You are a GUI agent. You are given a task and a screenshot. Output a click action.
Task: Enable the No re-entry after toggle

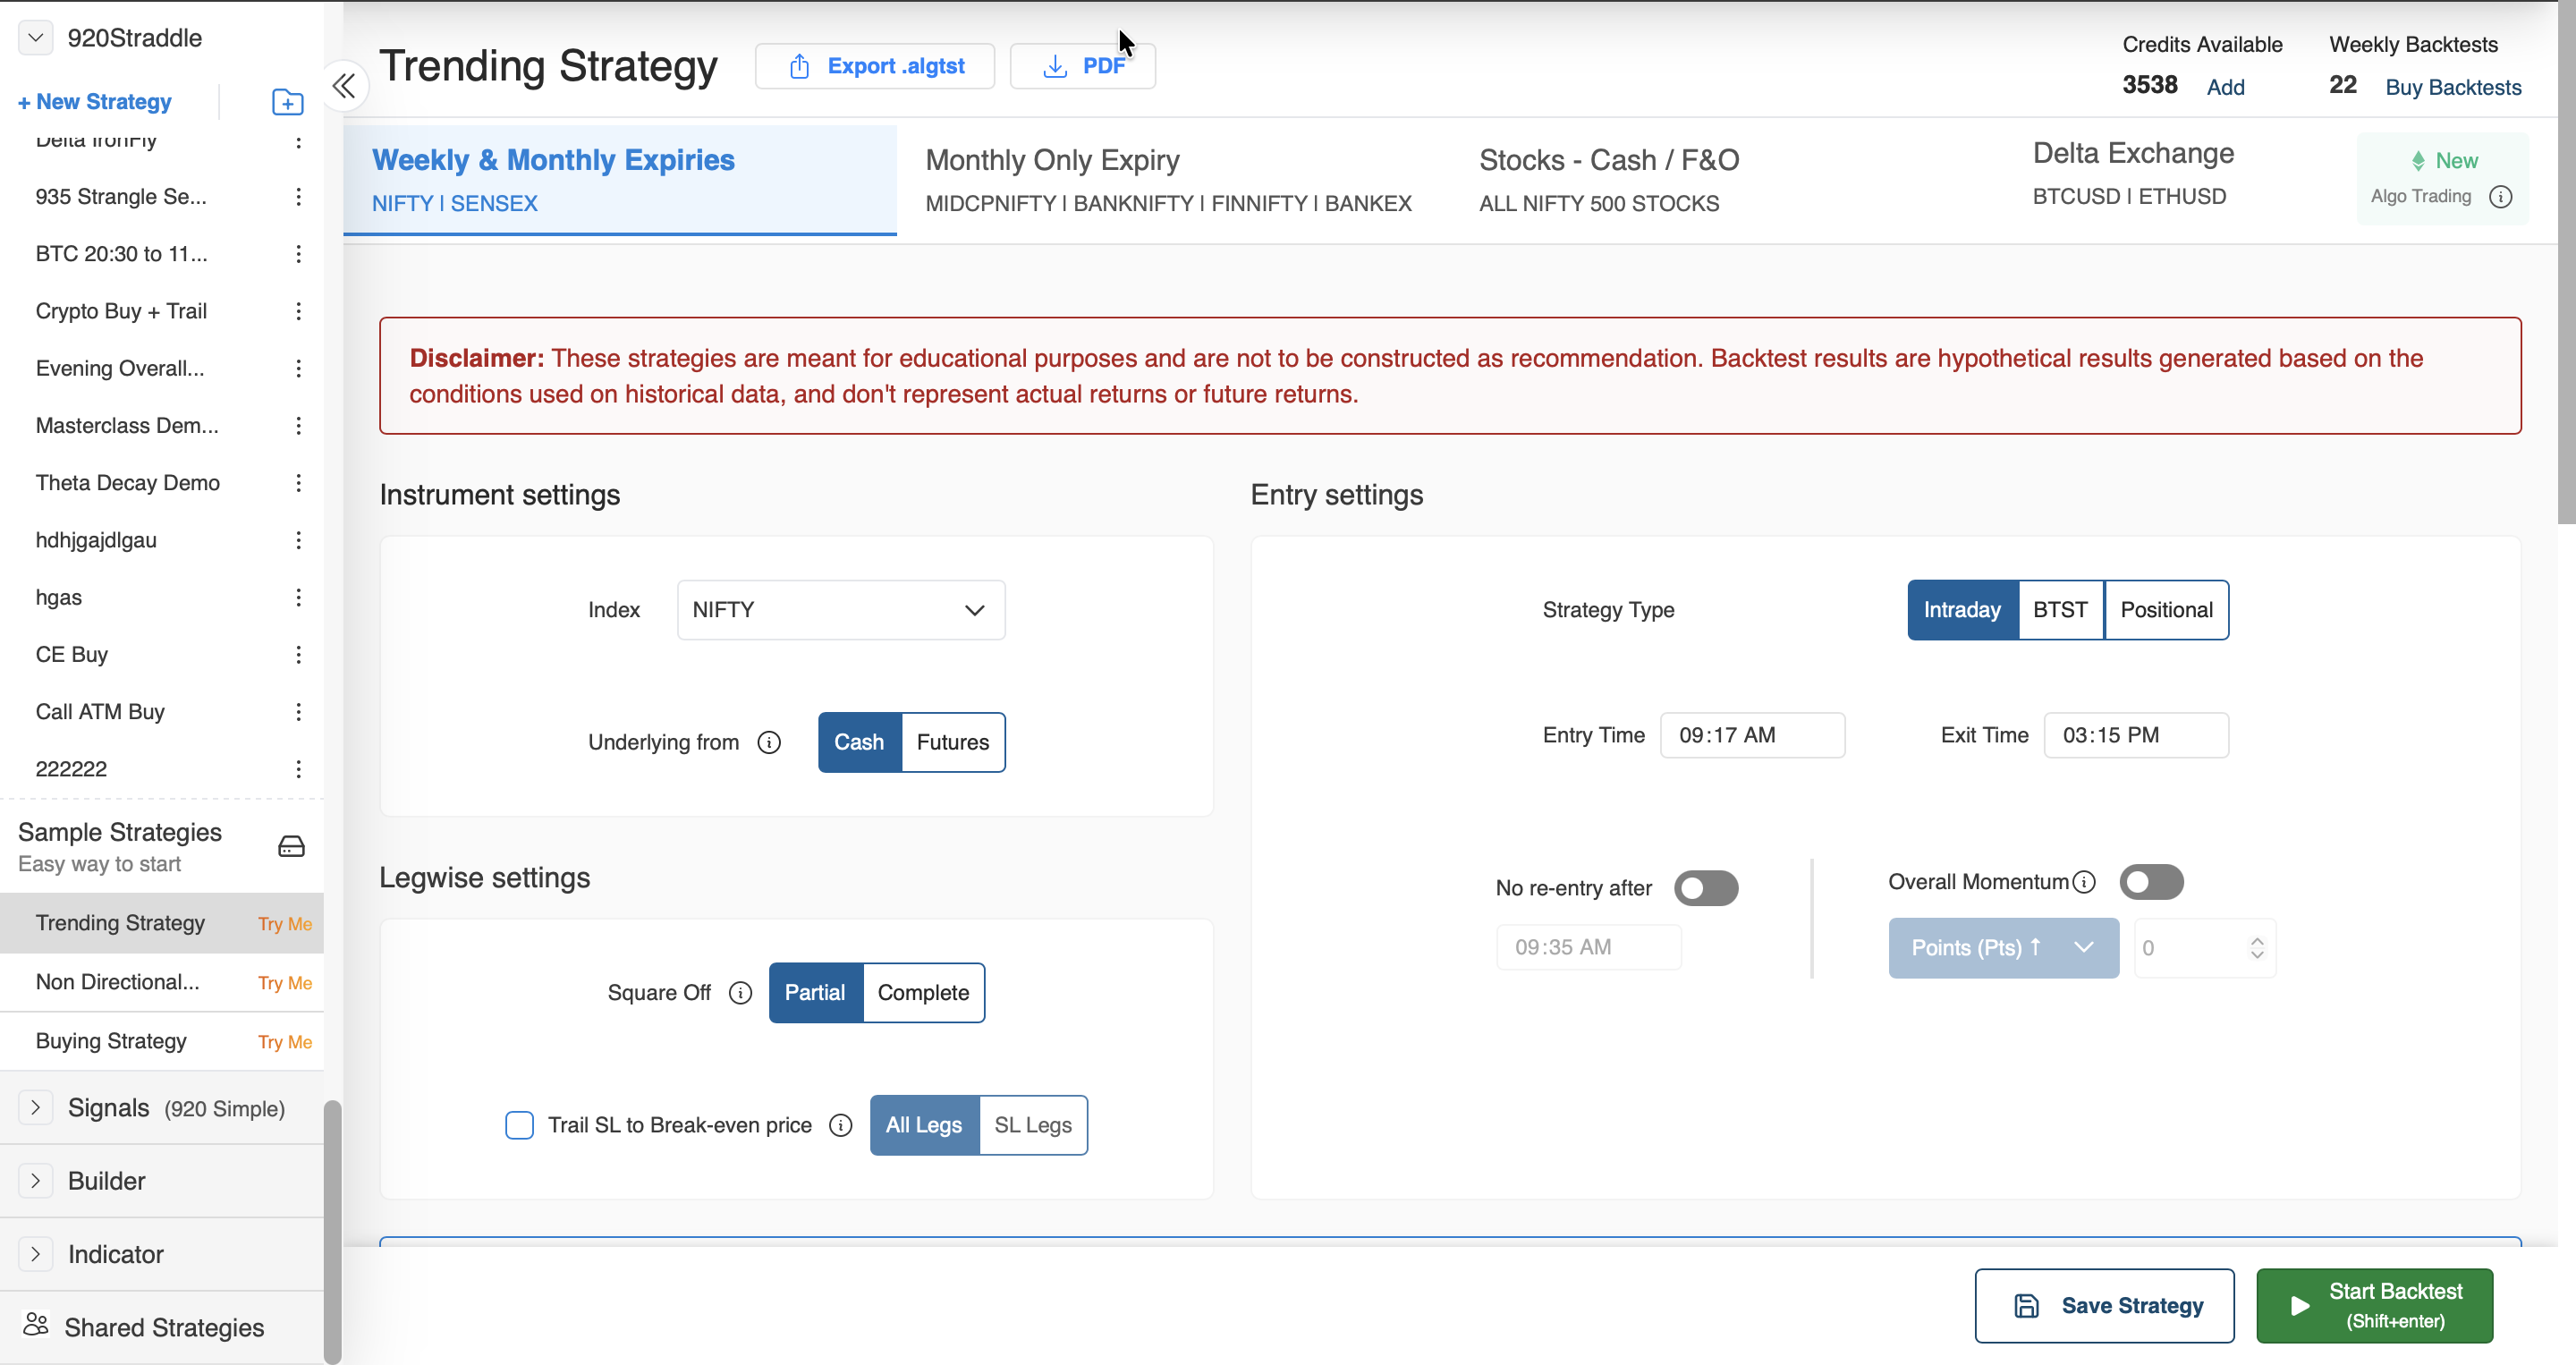pos(1706,888)
